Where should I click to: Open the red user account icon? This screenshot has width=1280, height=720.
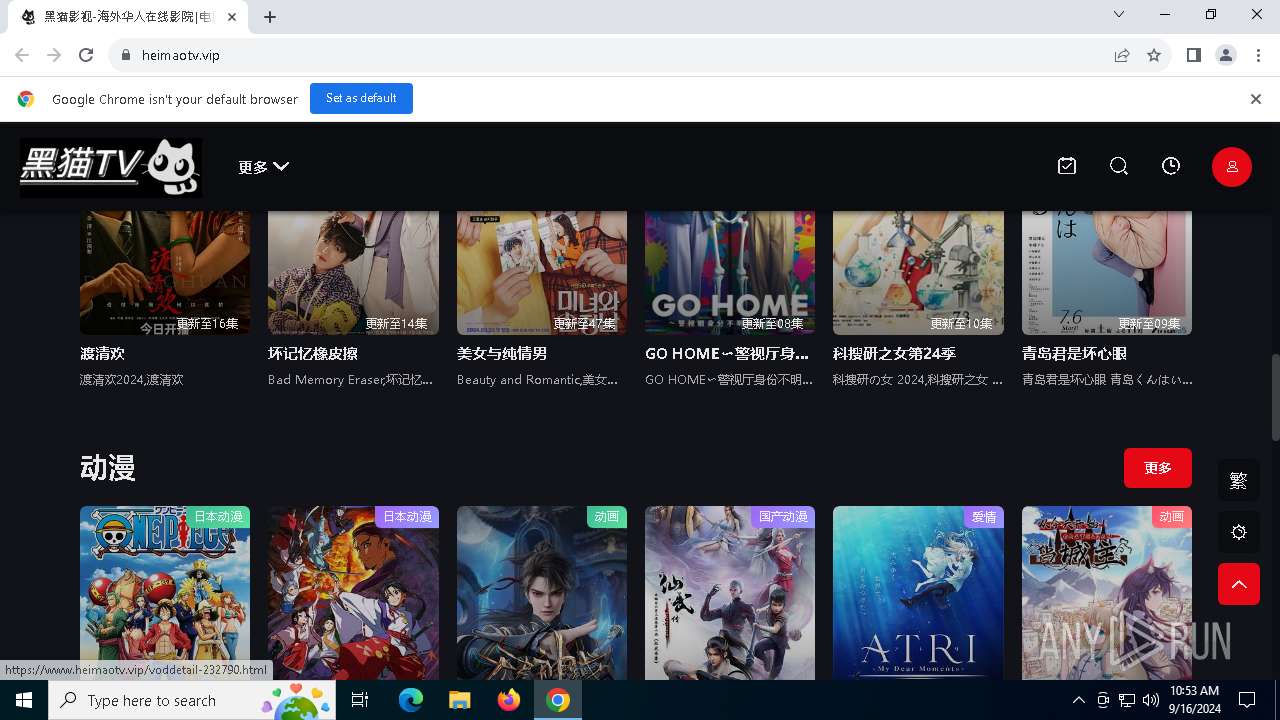point(1232,167)
